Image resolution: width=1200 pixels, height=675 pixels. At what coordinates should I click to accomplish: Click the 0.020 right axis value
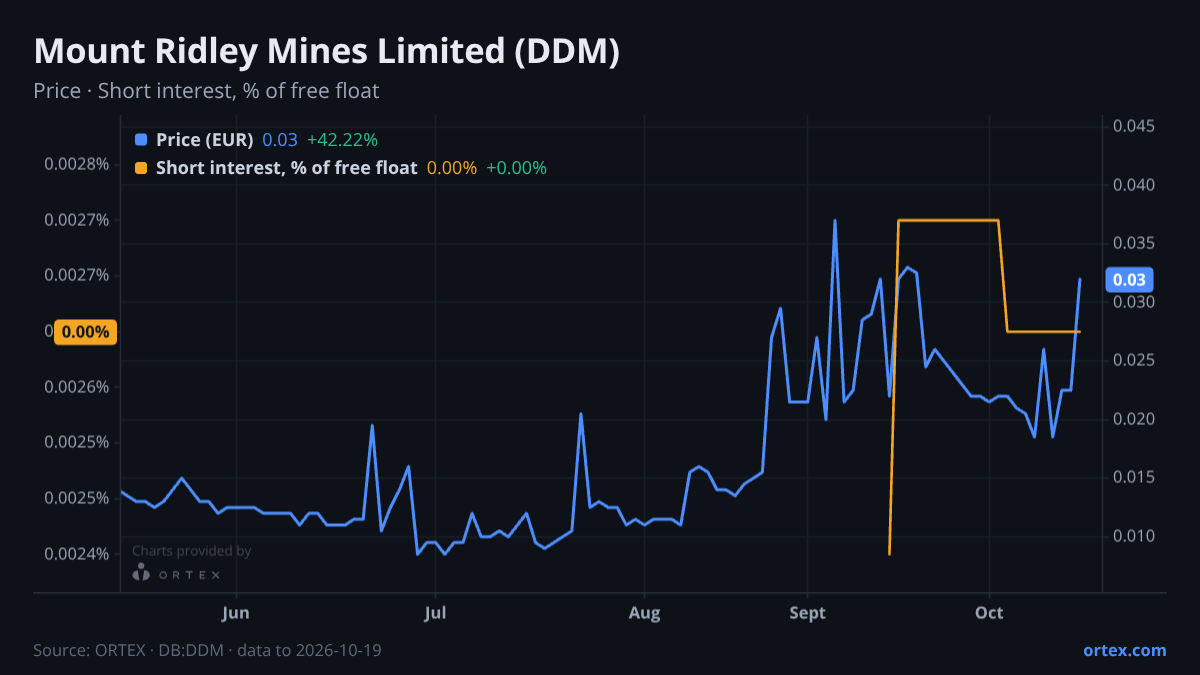tap(1132, 419)
